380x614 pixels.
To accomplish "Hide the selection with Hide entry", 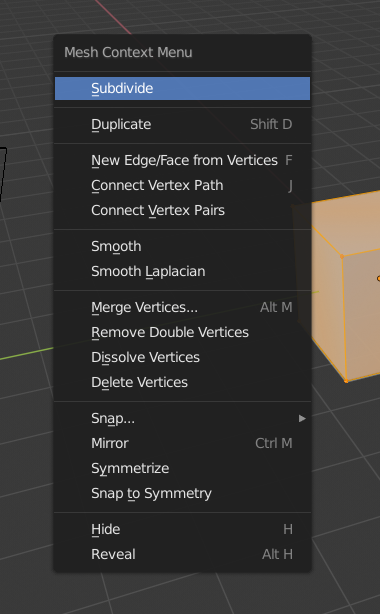I will pyautogui.click(x=182, y=529).
